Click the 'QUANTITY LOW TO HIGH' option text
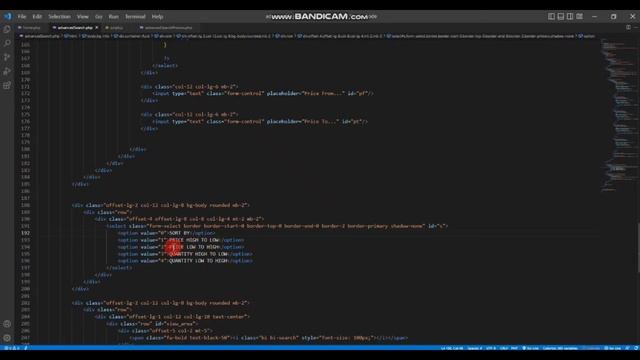The image size is (640, 360). click(x=198, y=261)
